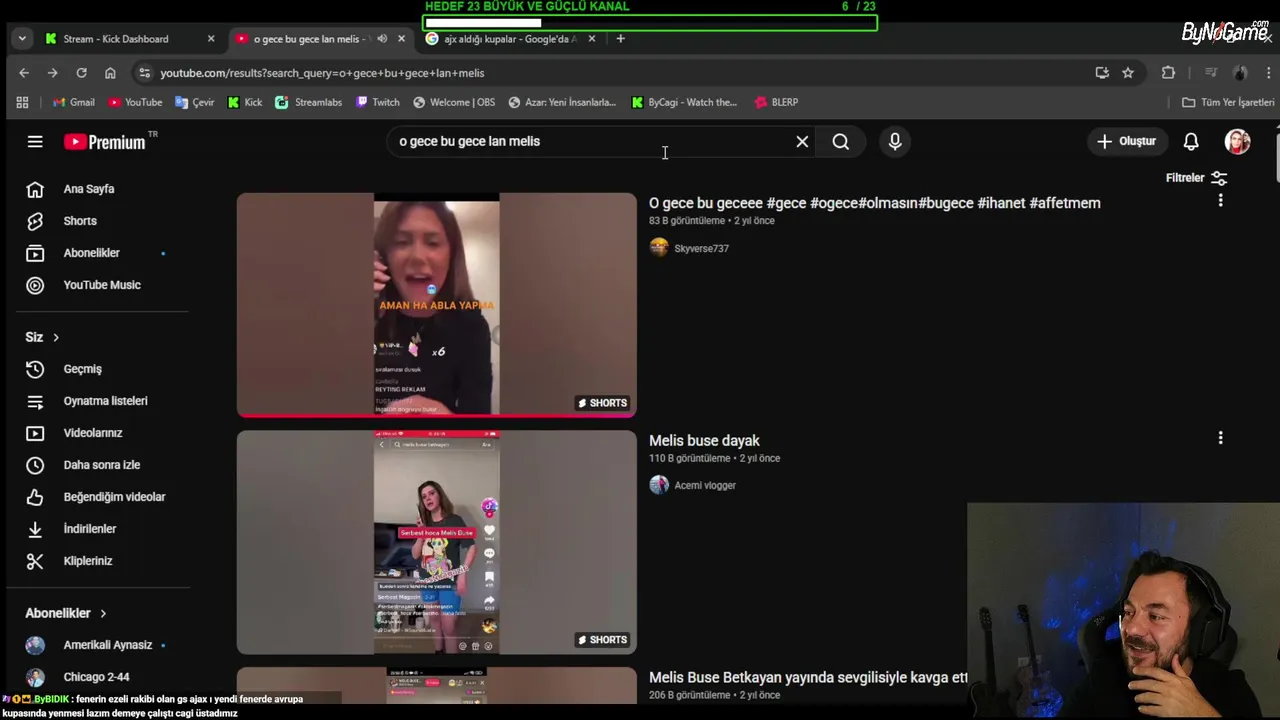1280x720 pixels.
Task: Open the 'Melis buse dayak' video title
Action: pos(704,441)
